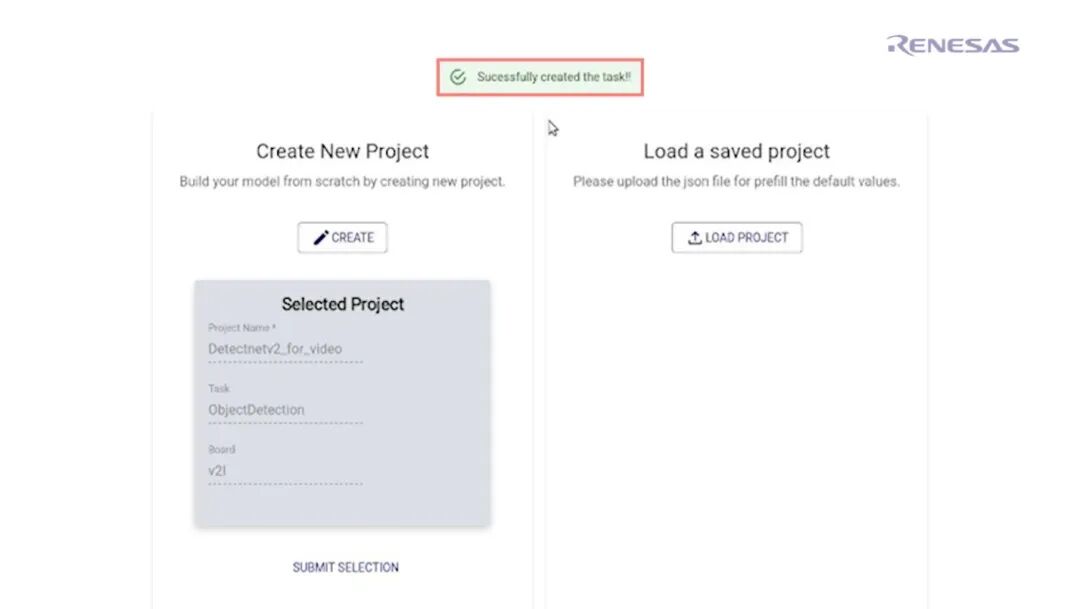Submit the selection via SUBMIT SELECTION
1080x609 pixels.
pyautogui.click(x=345, y=567)
